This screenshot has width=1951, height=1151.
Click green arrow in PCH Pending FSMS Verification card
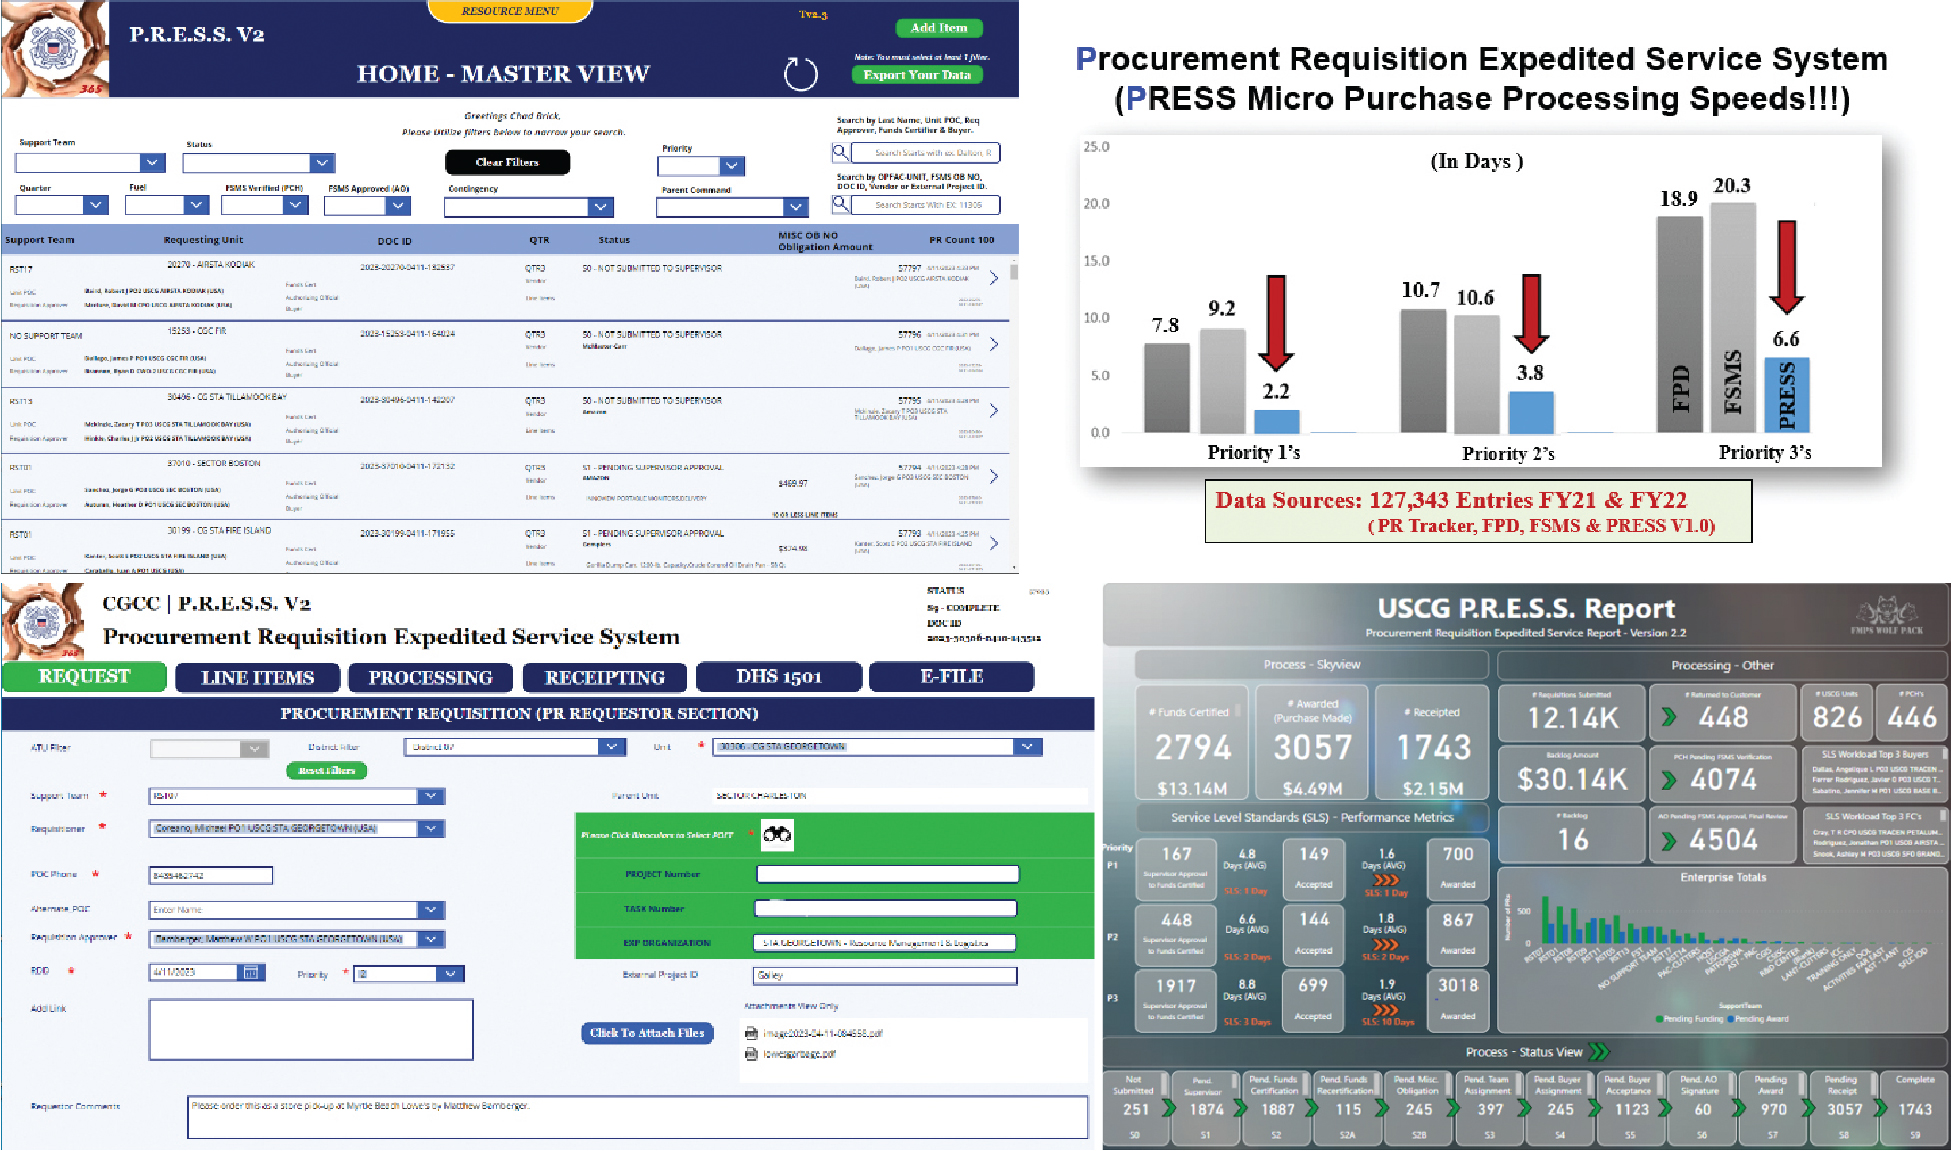(1668, 779)
